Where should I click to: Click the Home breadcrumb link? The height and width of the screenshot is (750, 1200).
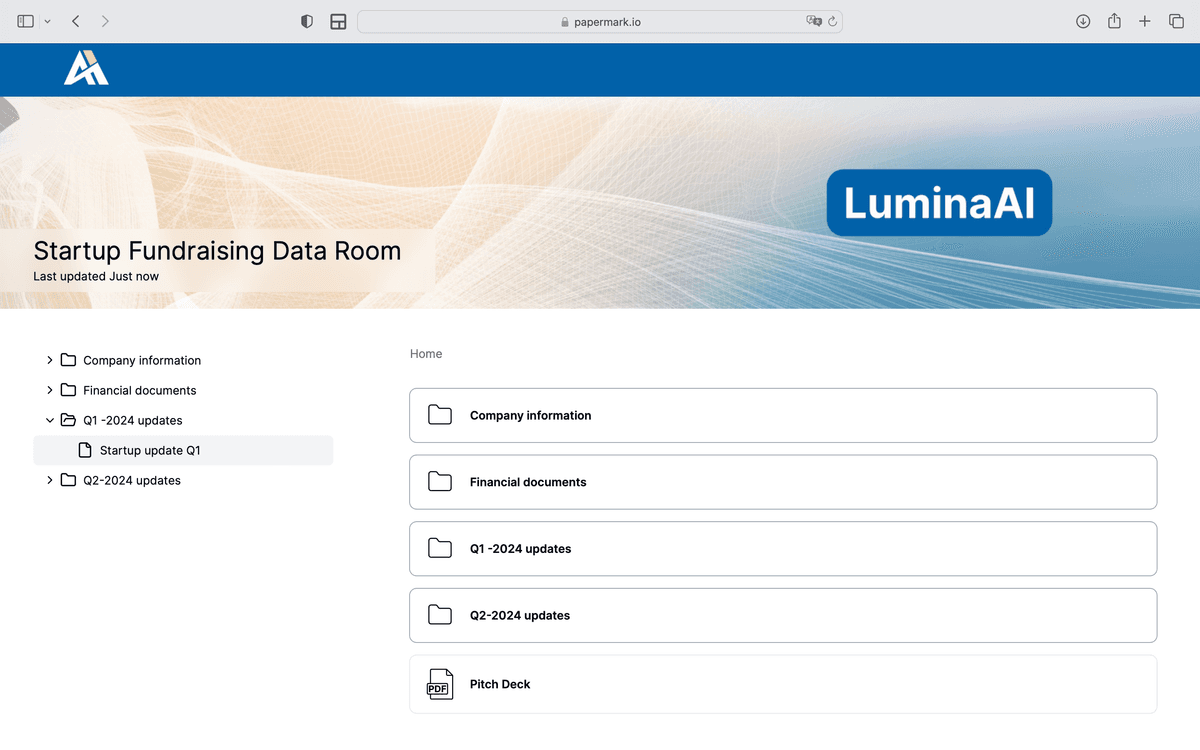[425, 353]
